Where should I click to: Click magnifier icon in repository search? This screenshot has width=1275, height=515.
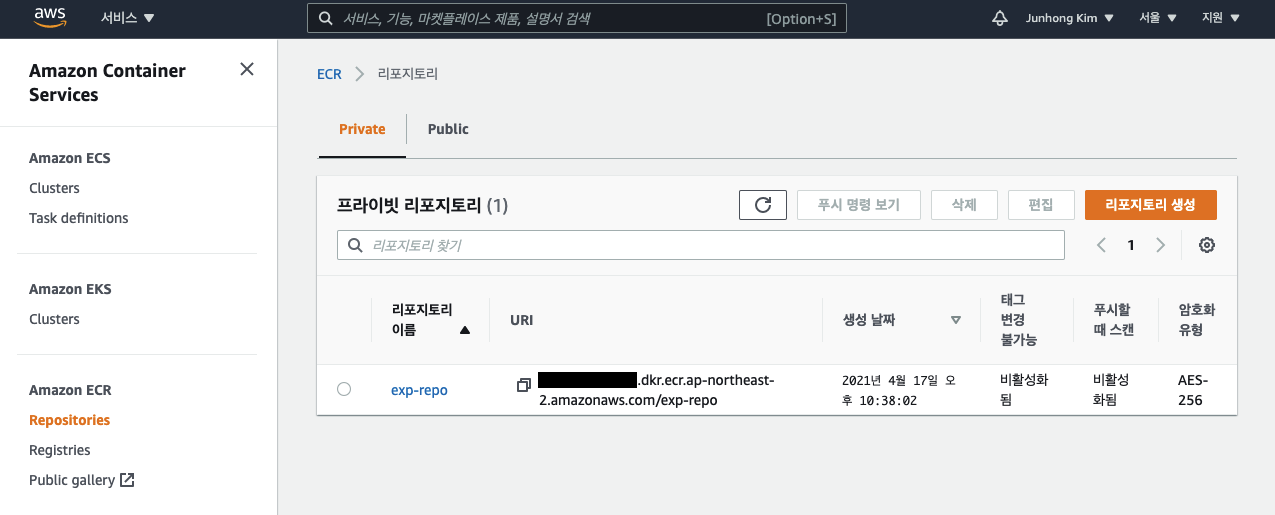355,245
